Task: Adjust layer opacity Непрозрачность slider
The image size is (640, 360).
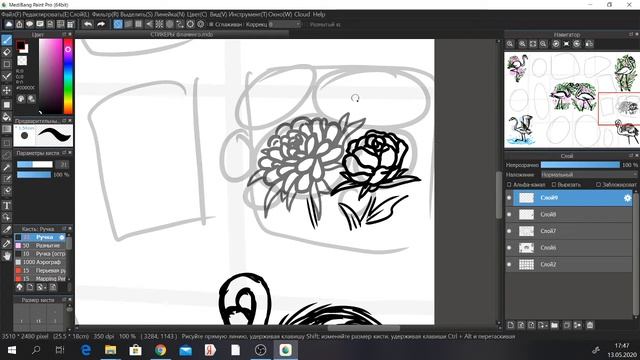Action: pos(580,165)
